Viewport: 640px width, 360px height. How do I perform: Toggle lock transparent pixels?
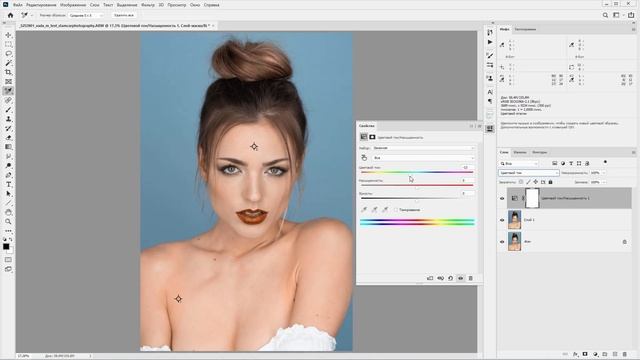coord(521,182)
